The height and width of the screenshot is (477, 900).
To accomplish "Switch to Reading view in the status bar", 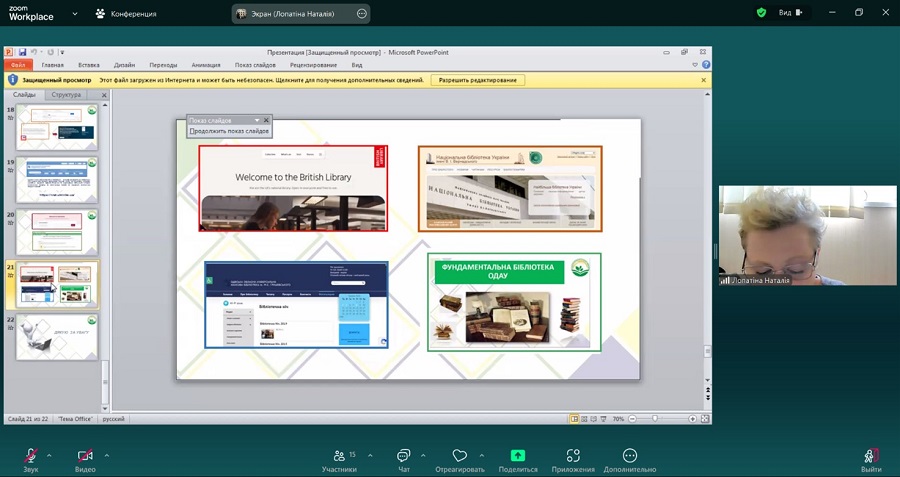I will tap(594, 419).
